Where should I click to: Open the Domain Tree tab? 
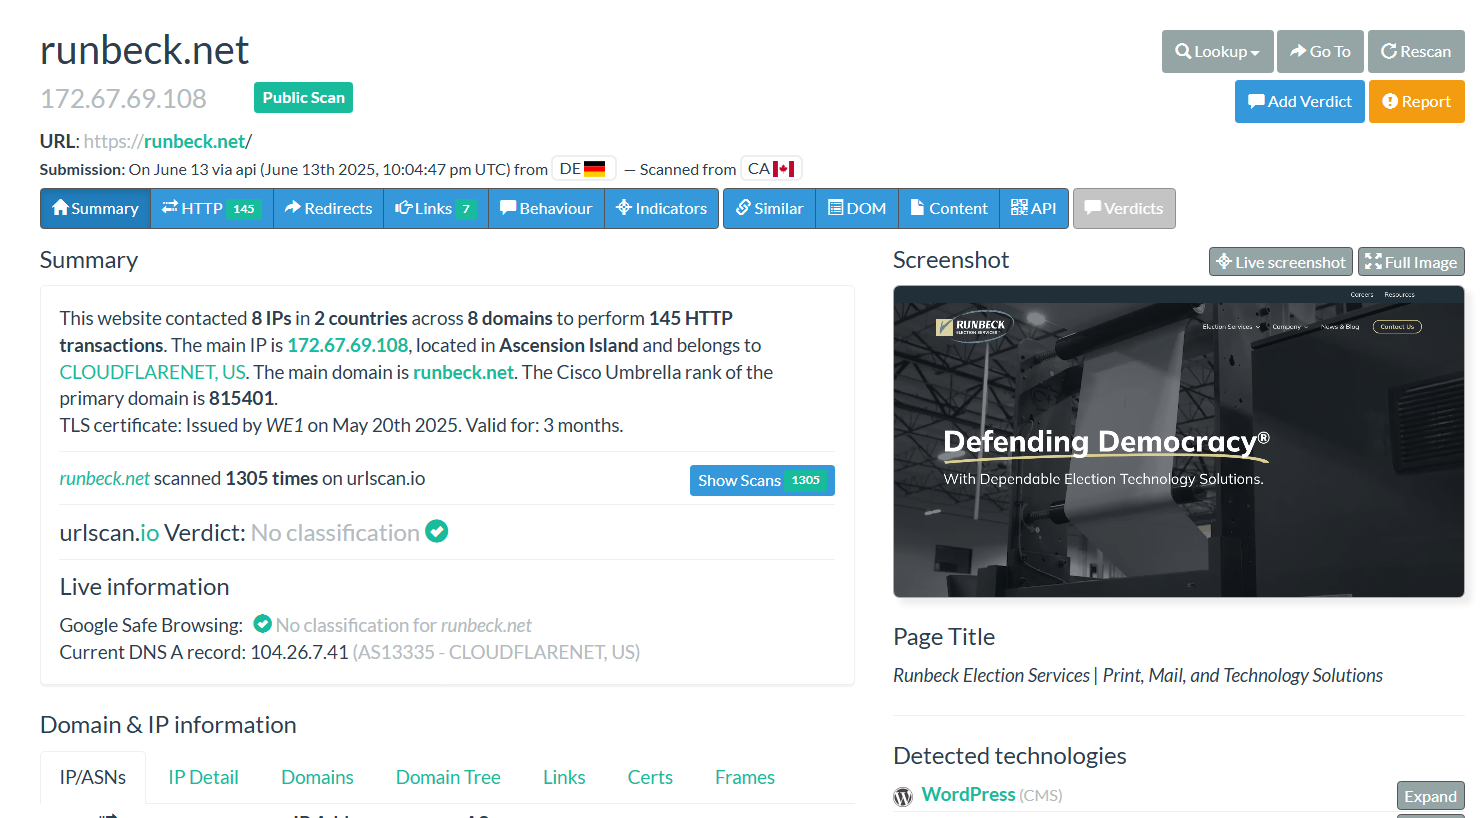click(x=448, y=777)
